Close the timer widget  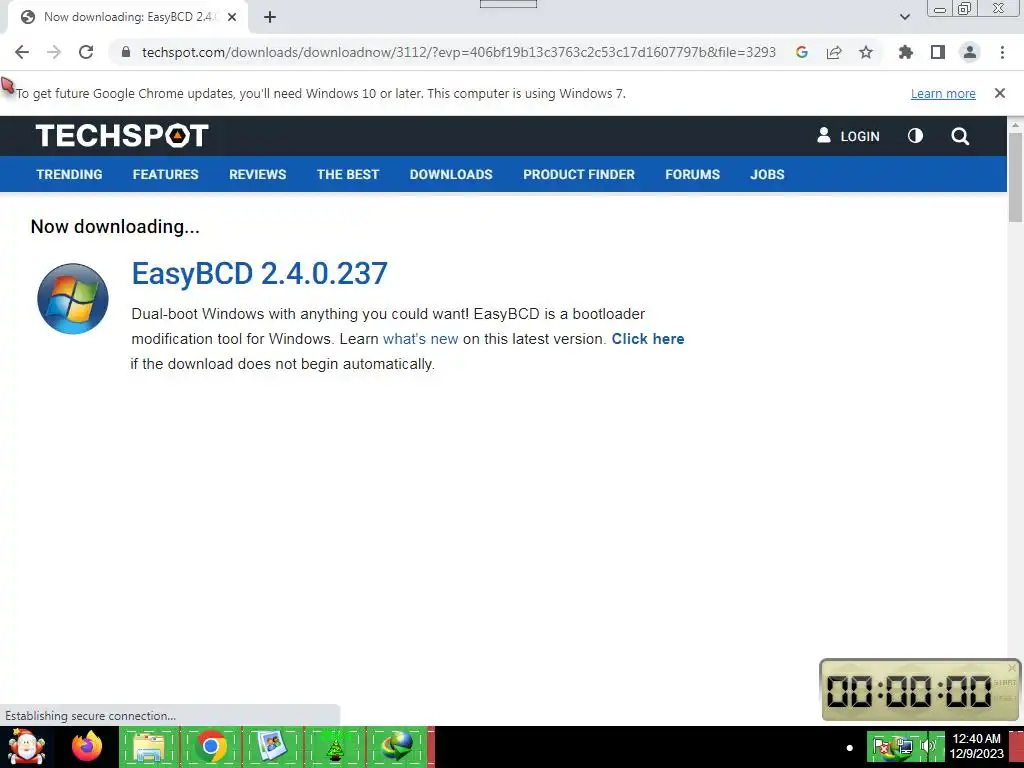pos(1012,667)
